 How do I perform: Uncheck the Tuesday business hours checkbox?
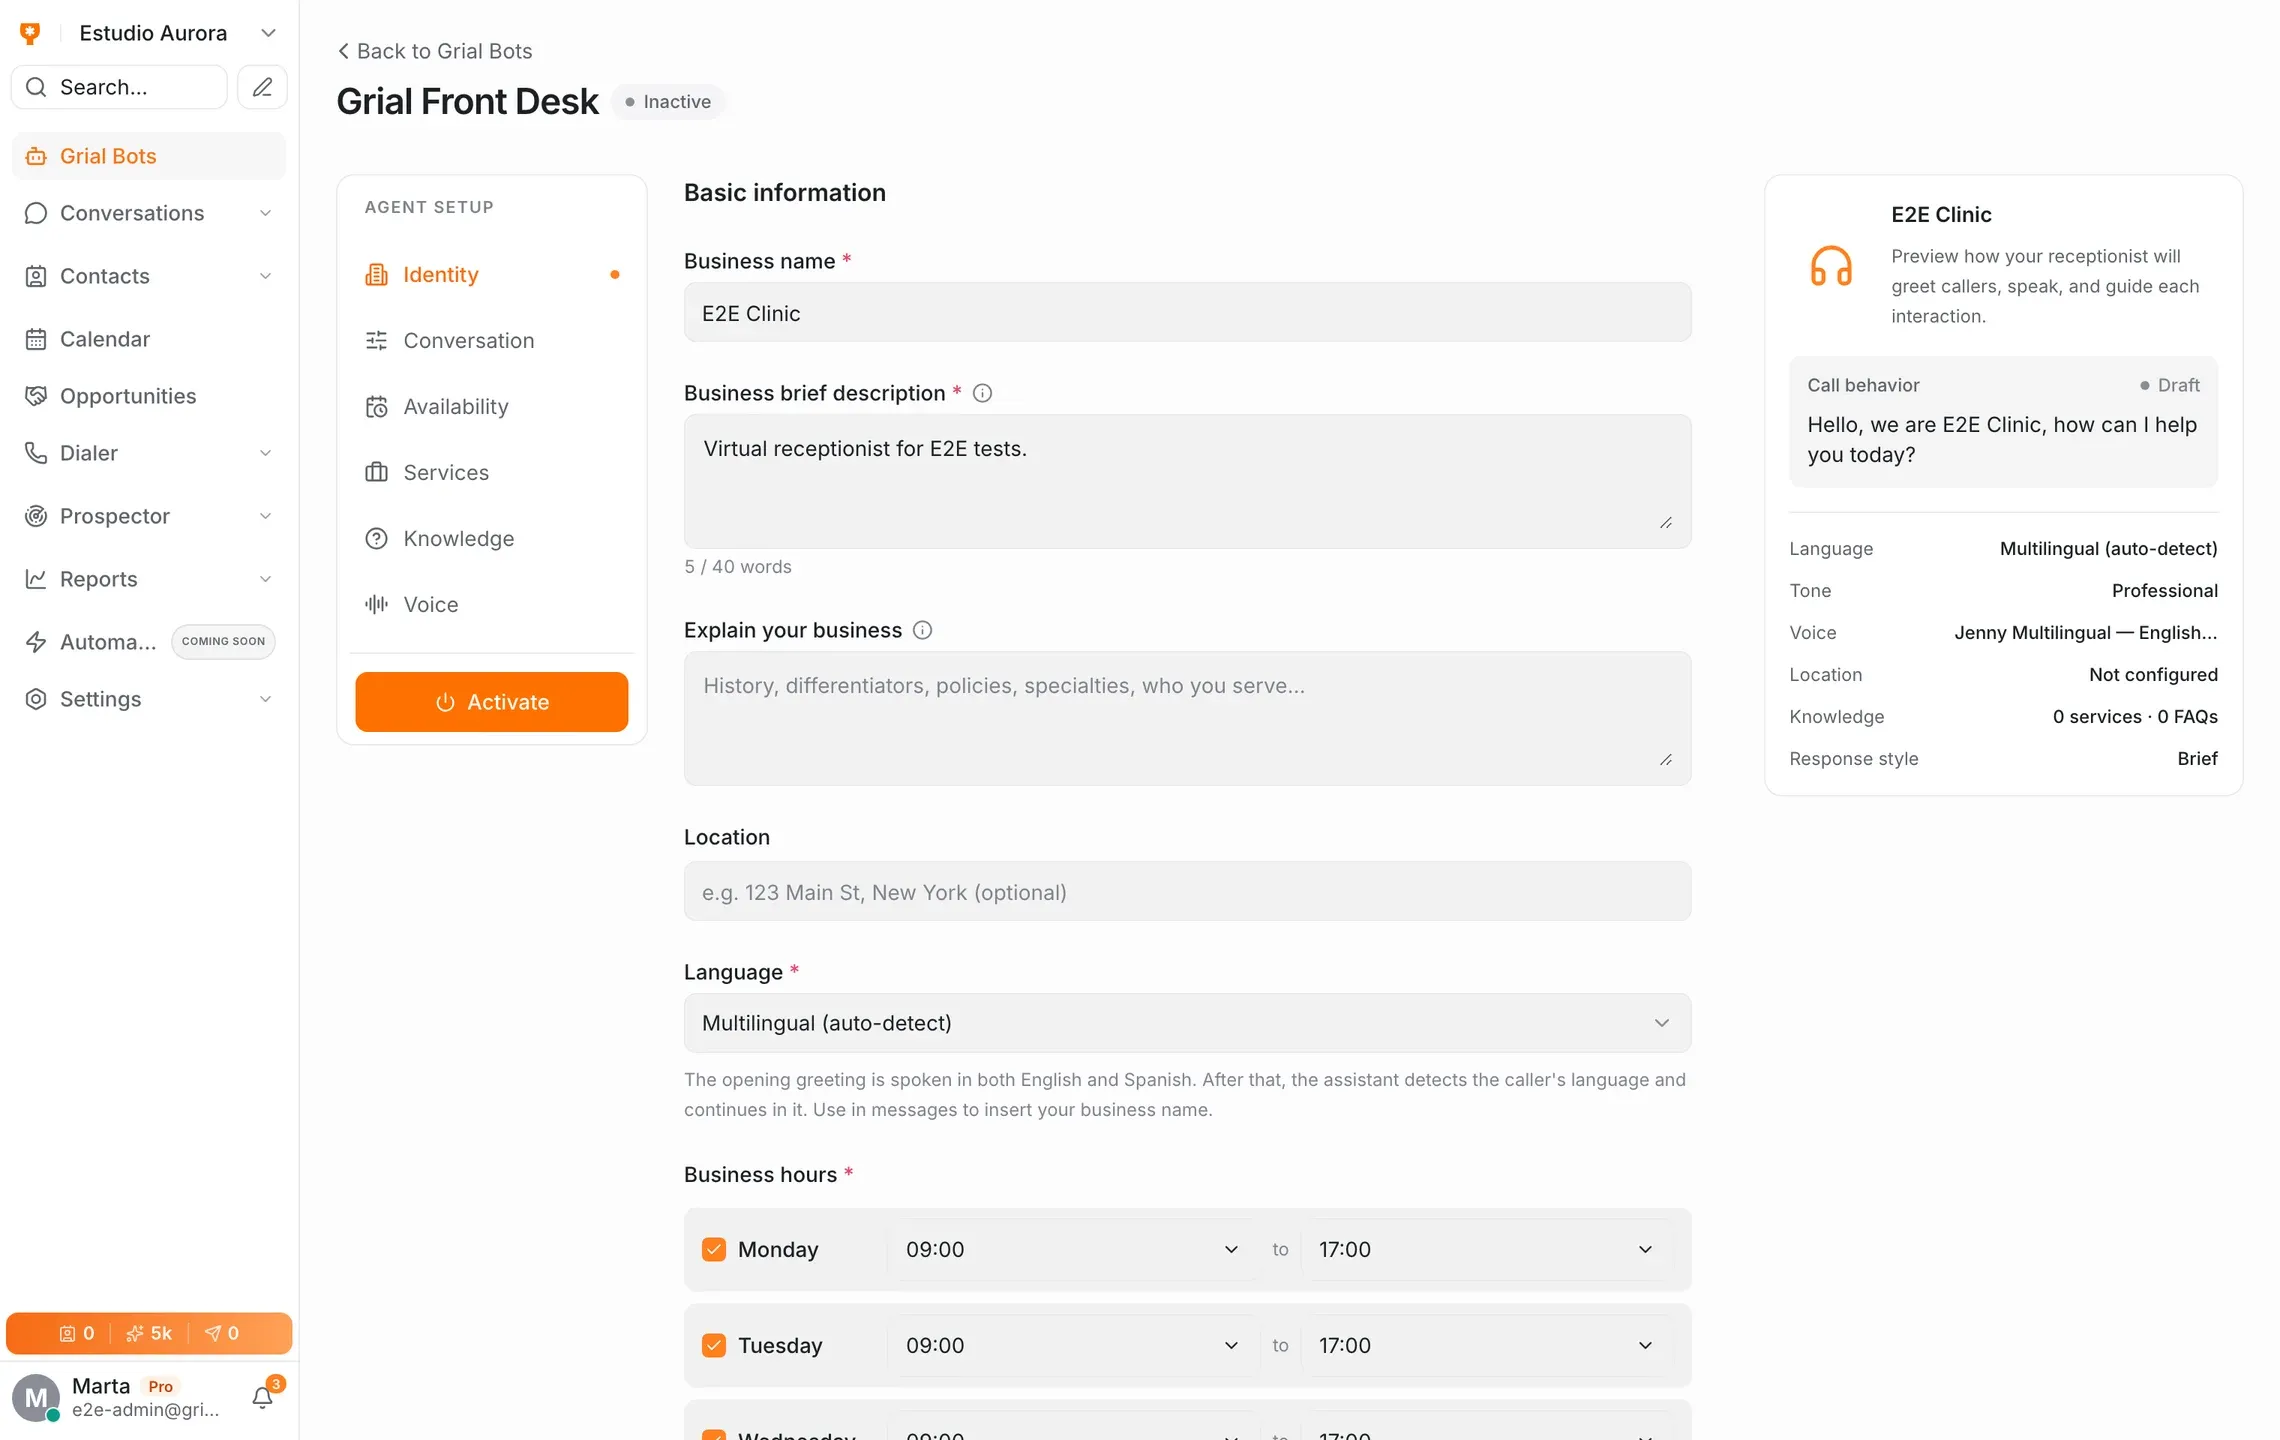[714, 1345]
